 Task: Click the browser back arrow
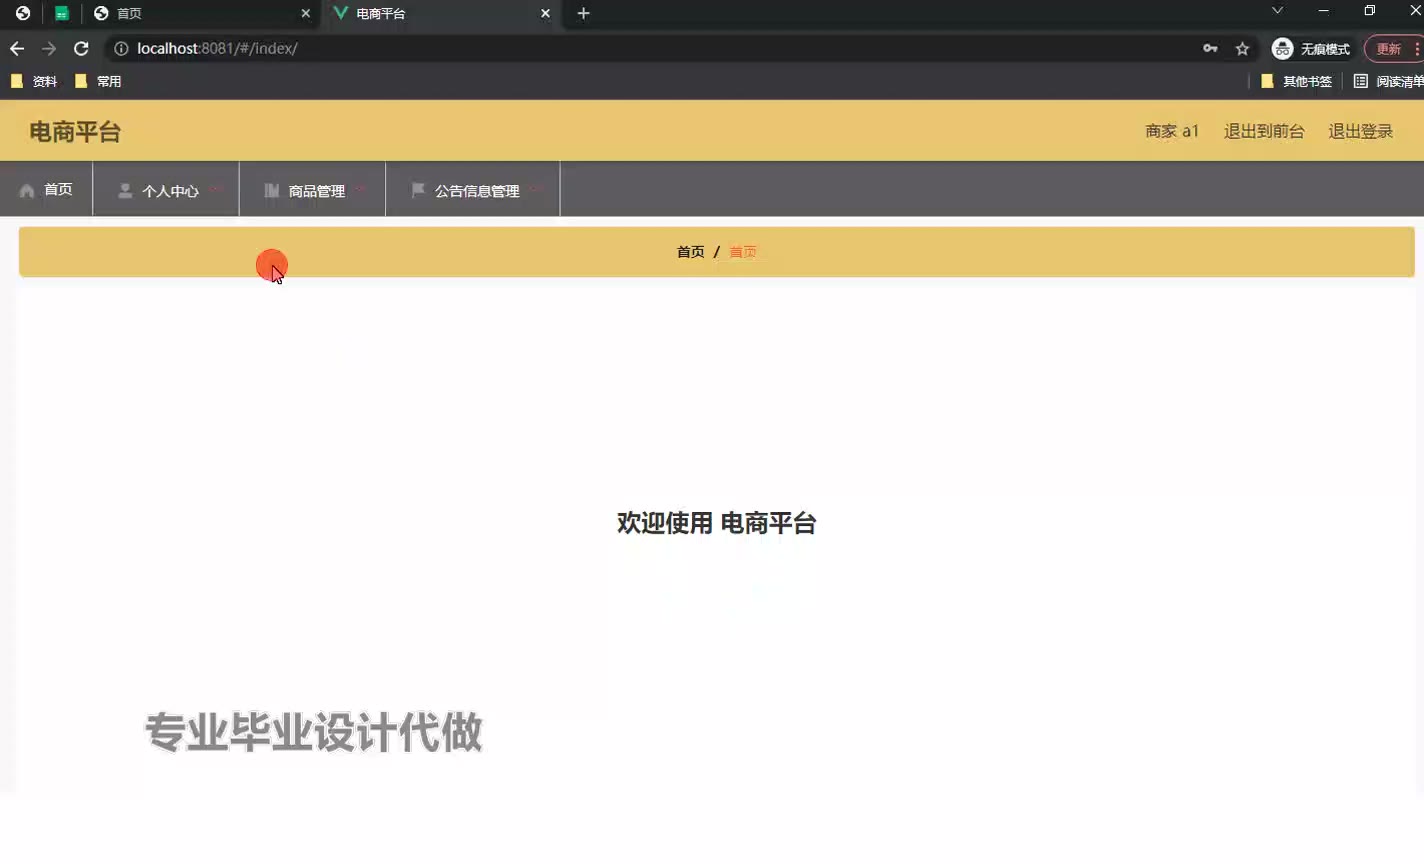17,48
